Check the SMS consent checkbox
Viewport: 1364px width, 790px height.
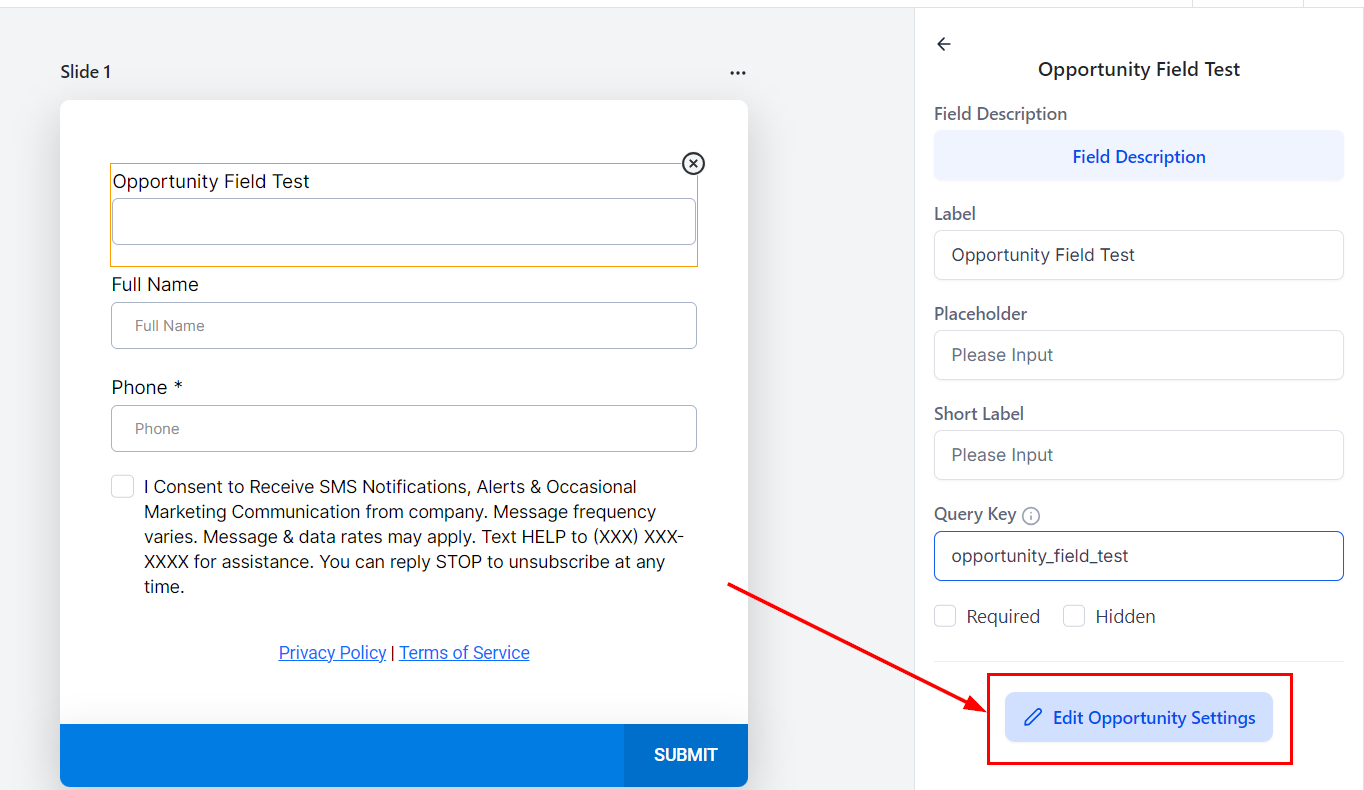click(x=122, y=487)
